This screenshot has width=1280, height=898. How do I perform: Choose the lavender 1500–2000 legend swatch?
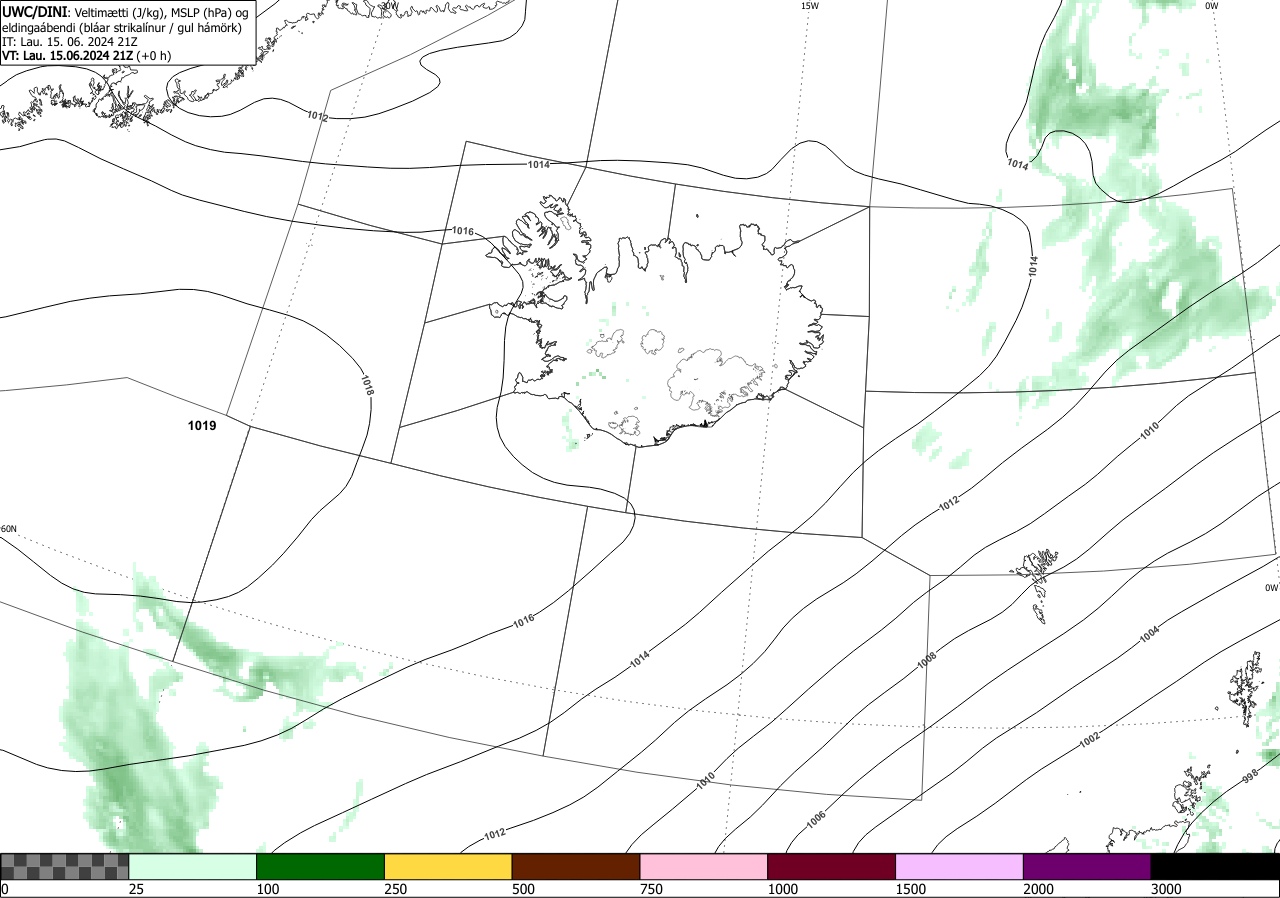[x=960, y=866]
